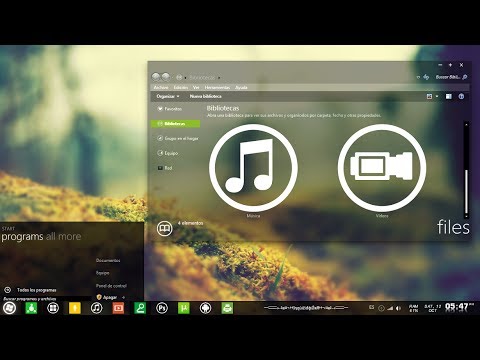The height and width of the screenshot is (360, 480).
Task: Open the volume speaker tray icon
Action: coord(398,308)
